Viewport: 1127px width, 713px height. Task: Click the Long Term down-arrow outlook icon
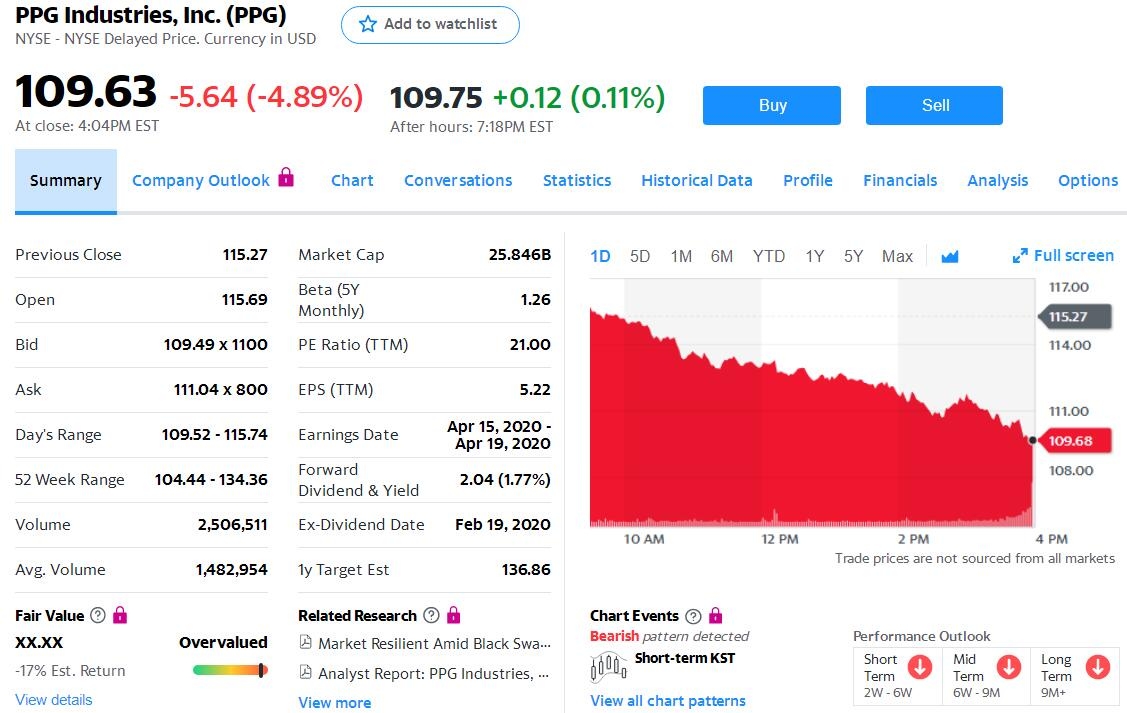tap(1097, 666)
